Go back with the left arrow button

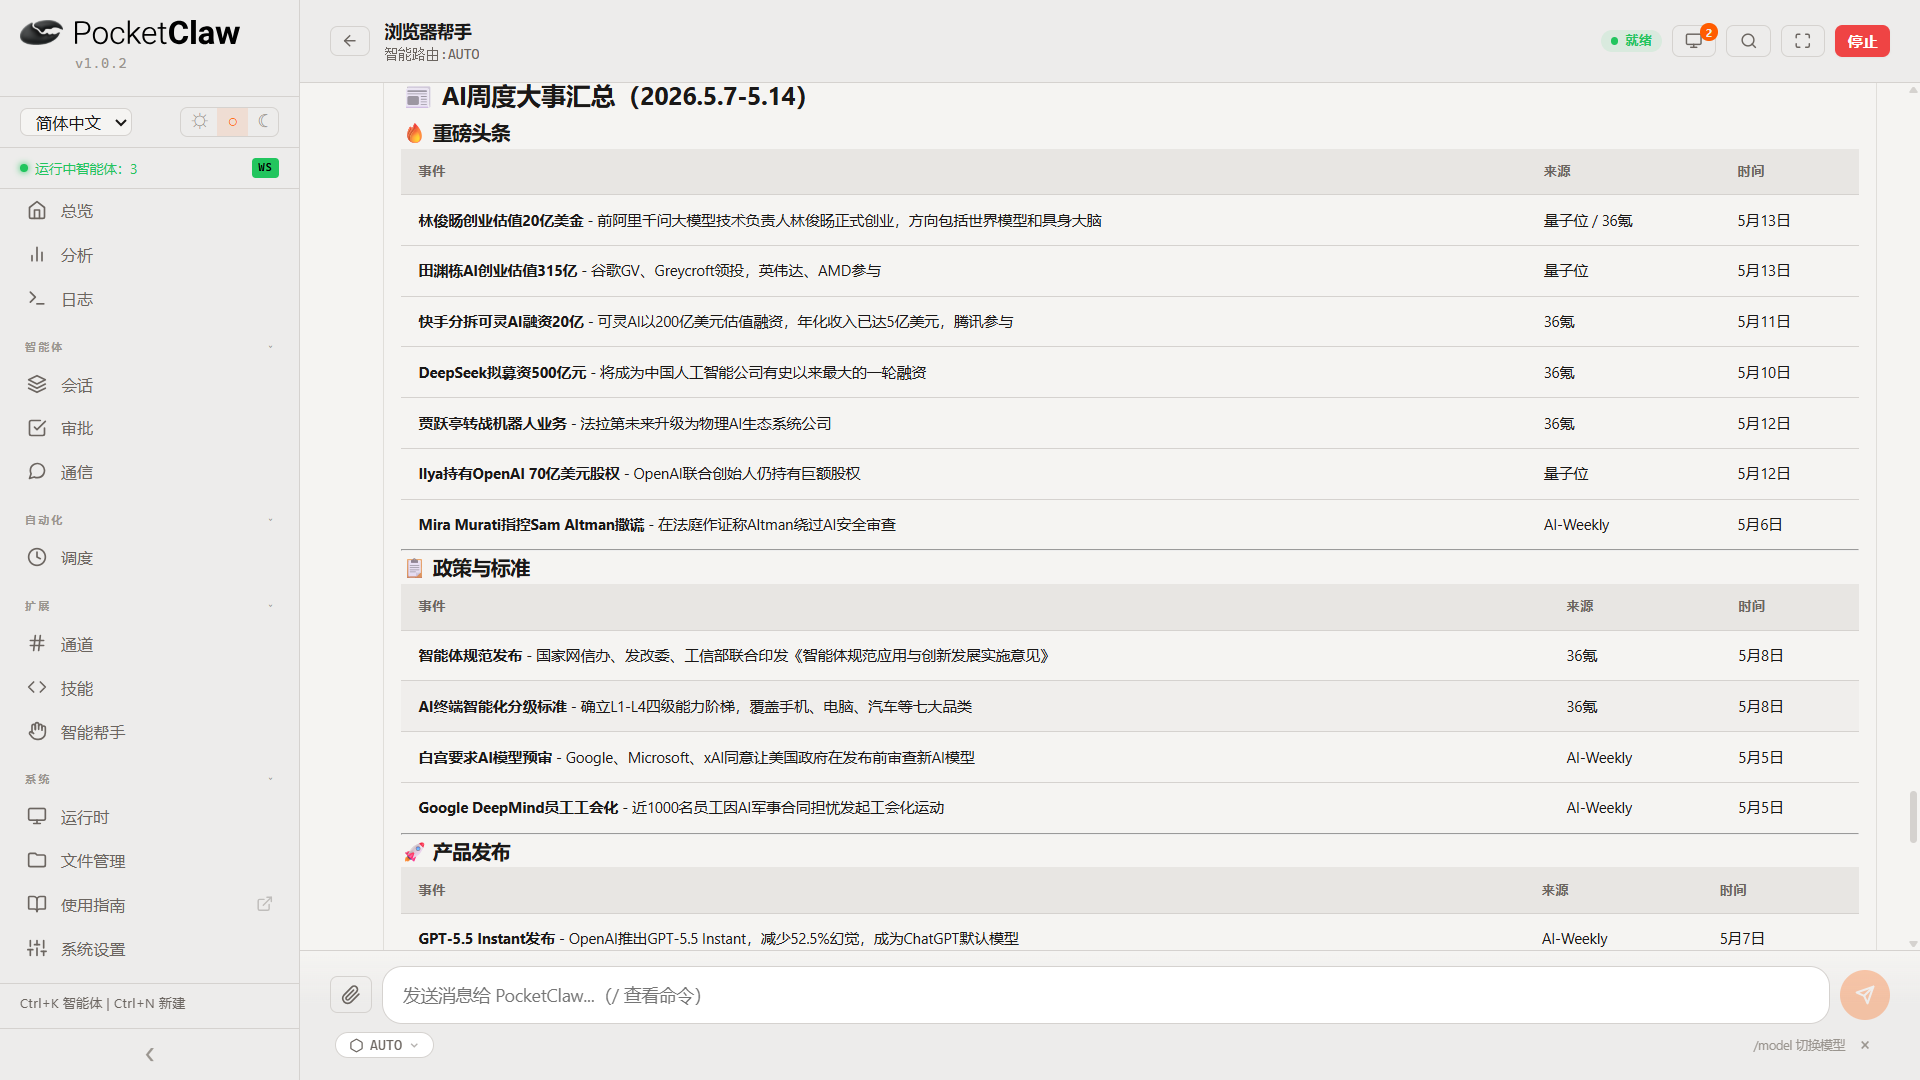tap(350, 41)
